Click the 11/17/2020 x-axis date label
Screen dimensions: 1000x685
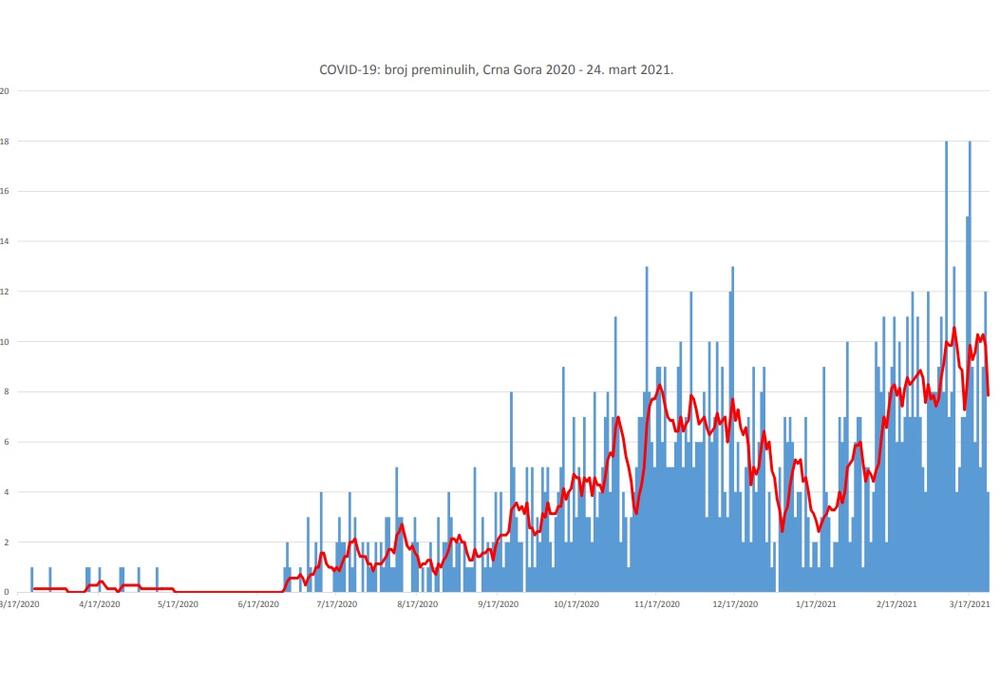658,604
